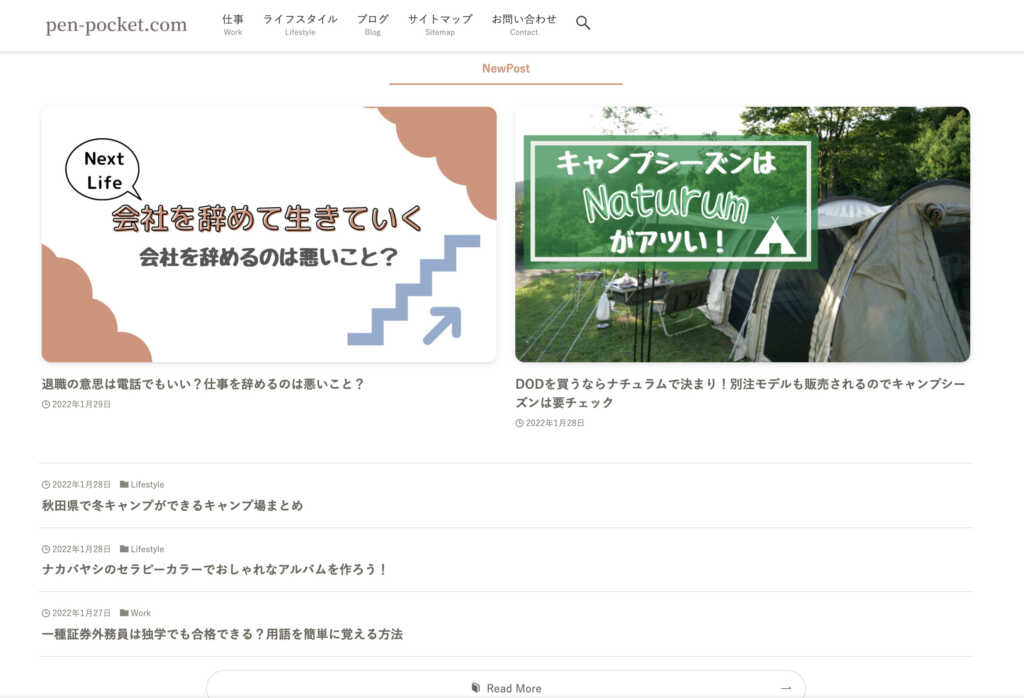Open article 一種証券外務員は独学でも合格できる？
Viewport: 1024px width, 698px height.
[222, 634]
